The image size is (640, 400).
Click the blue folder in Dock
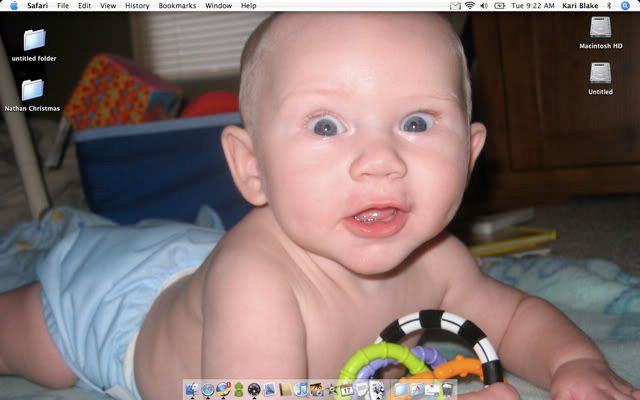coord(401,389)
